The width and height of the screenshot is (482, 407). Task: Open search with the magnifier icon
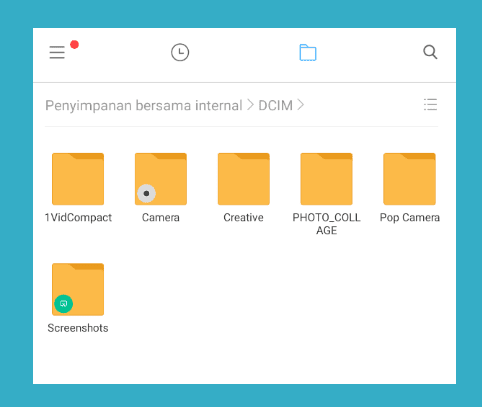click(x=430, y=52)
